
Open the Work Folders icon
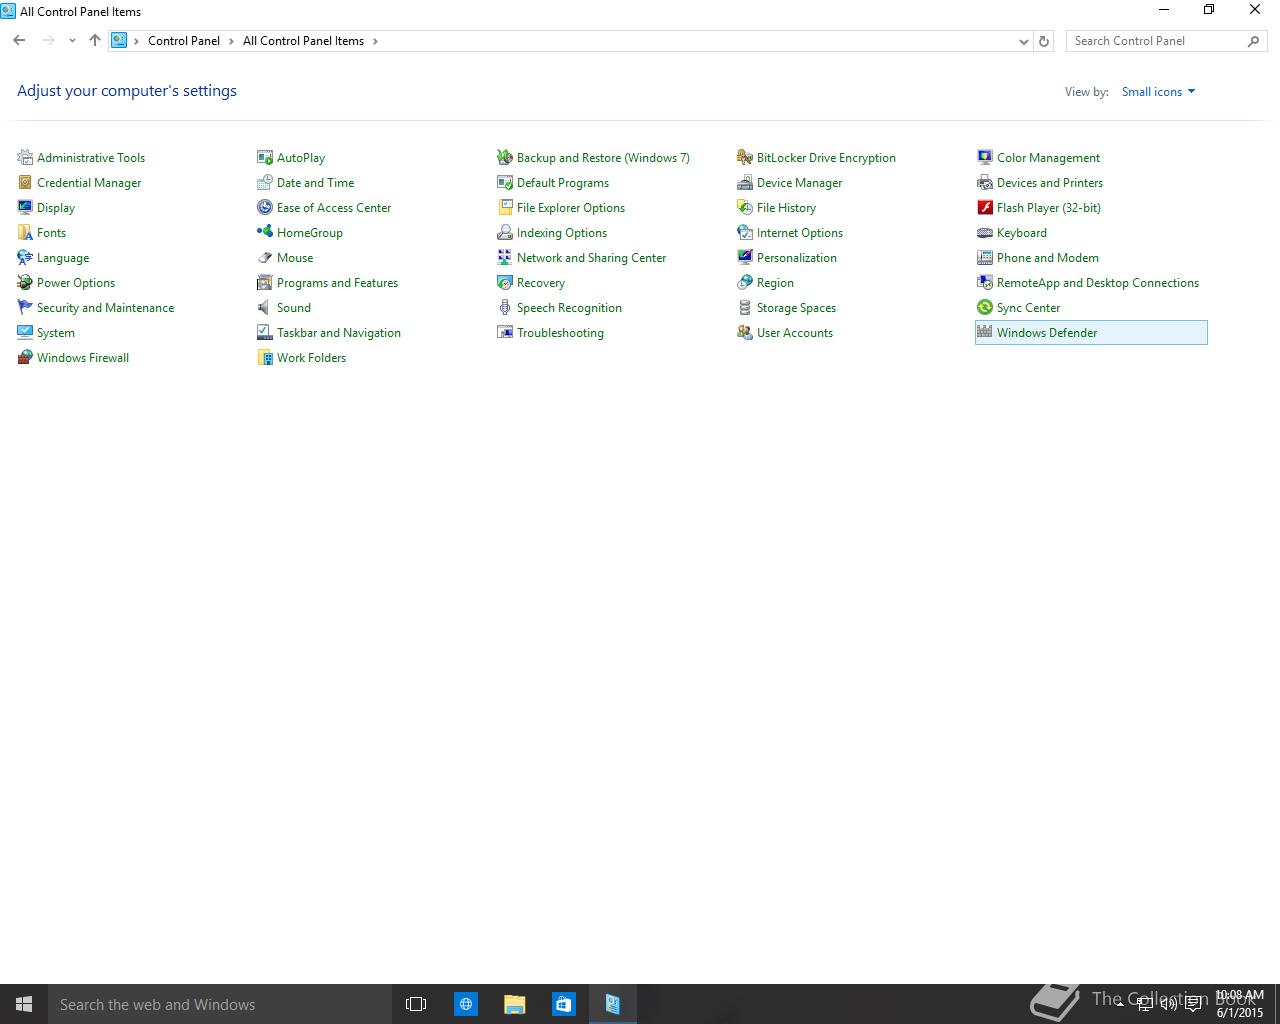[265, 357]
